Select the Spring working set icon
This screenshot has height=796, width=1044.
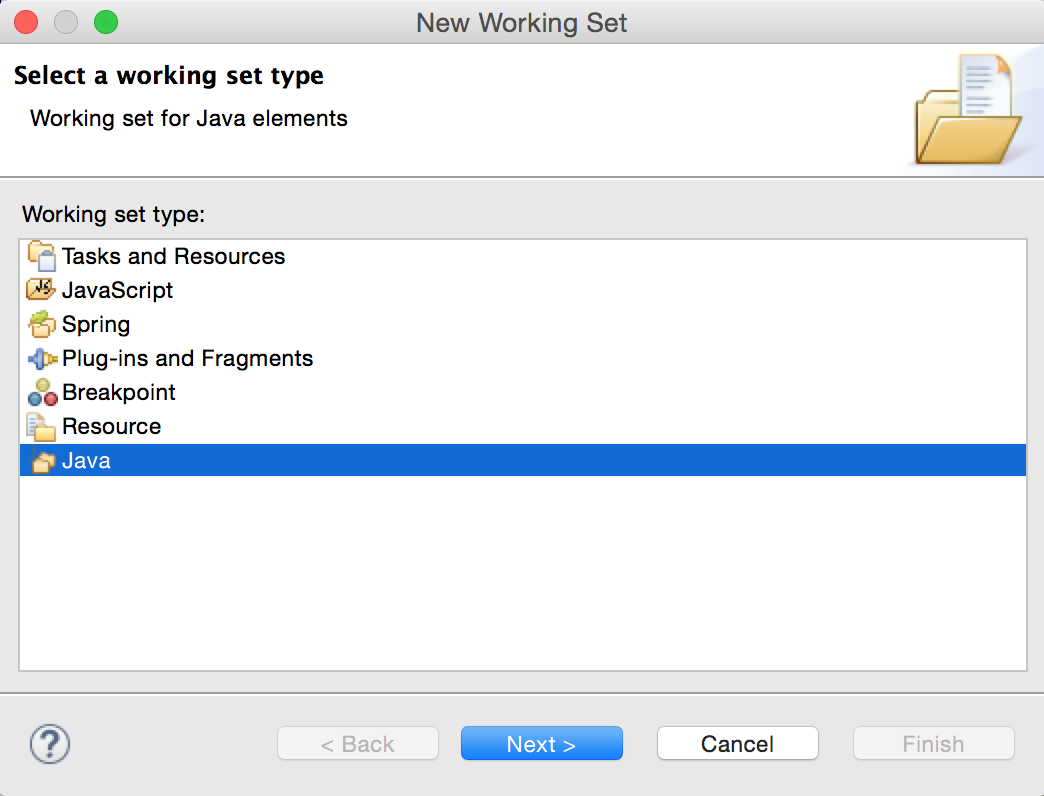(40, 324)
